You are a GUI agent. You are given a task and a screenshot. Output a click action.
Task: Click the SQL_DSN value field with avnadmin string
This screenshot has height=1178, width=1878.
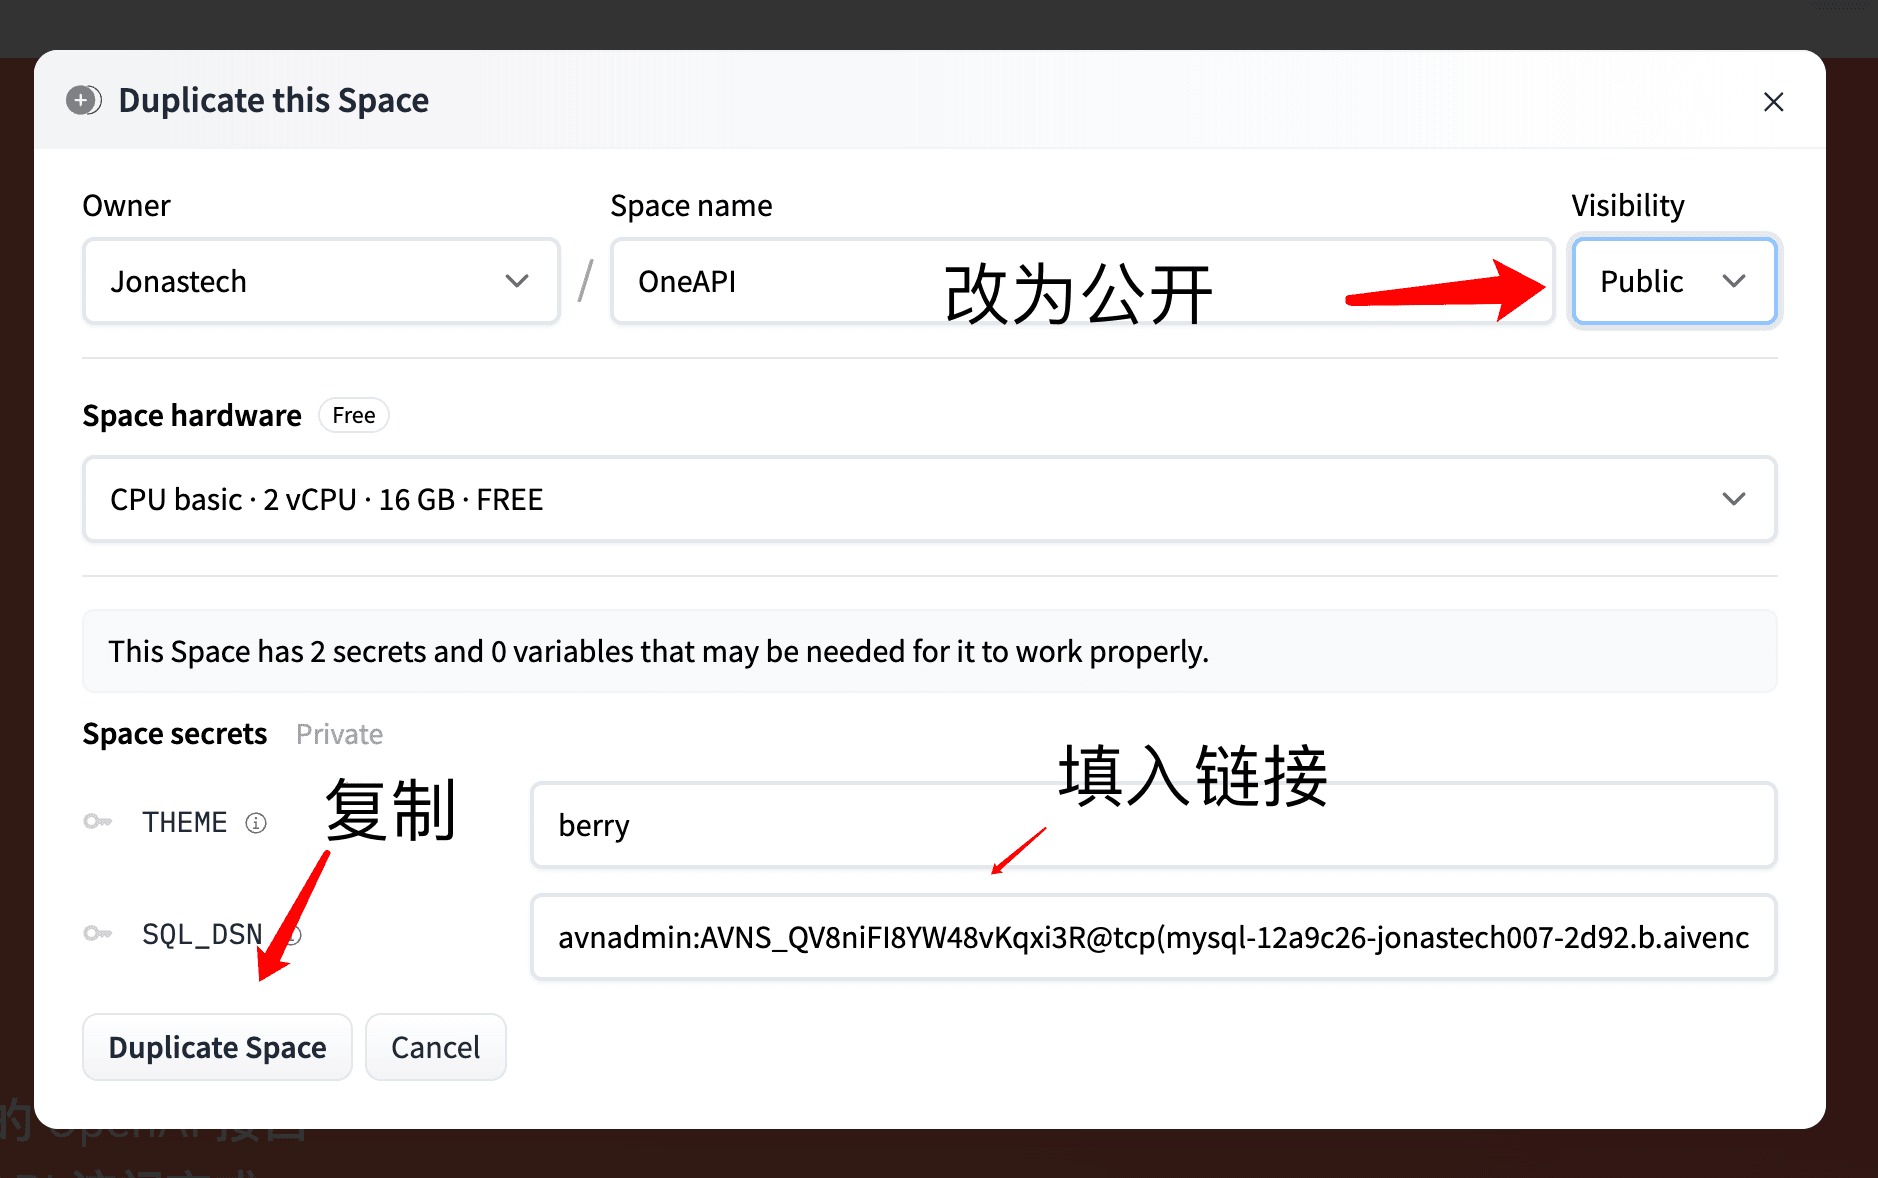[x=1153, y=937]
